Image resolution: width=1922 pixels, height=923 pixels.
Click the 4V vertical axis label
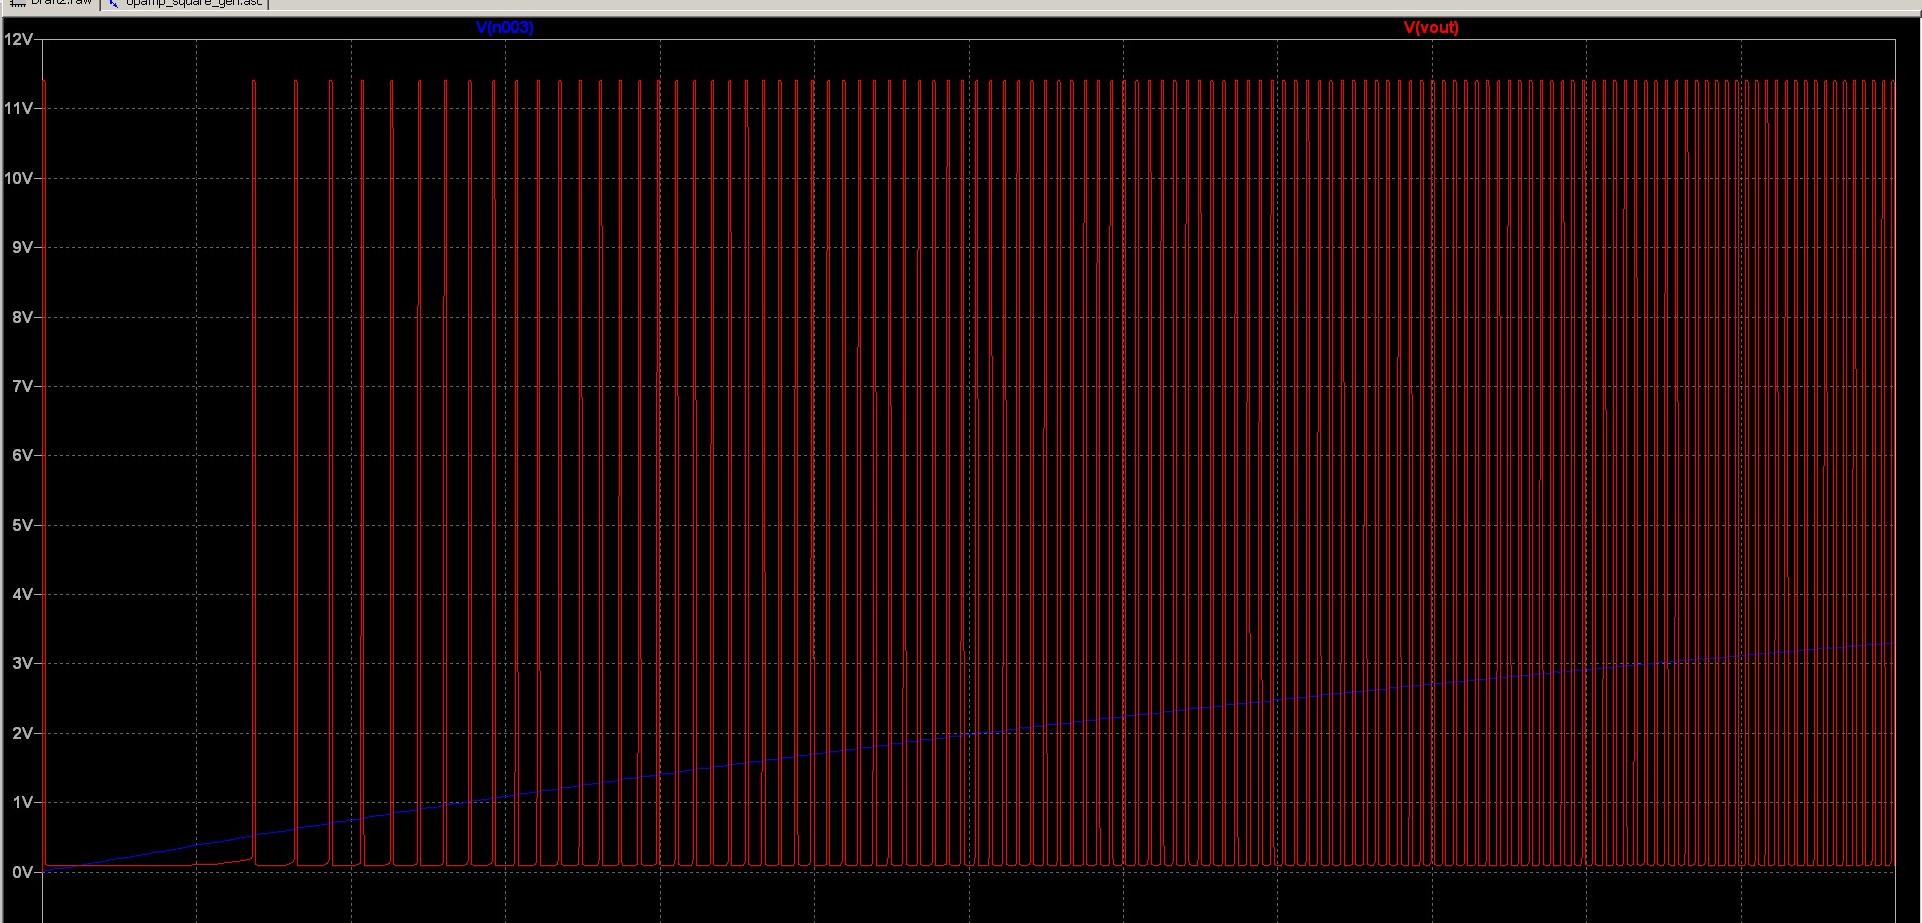click(23, 594)
